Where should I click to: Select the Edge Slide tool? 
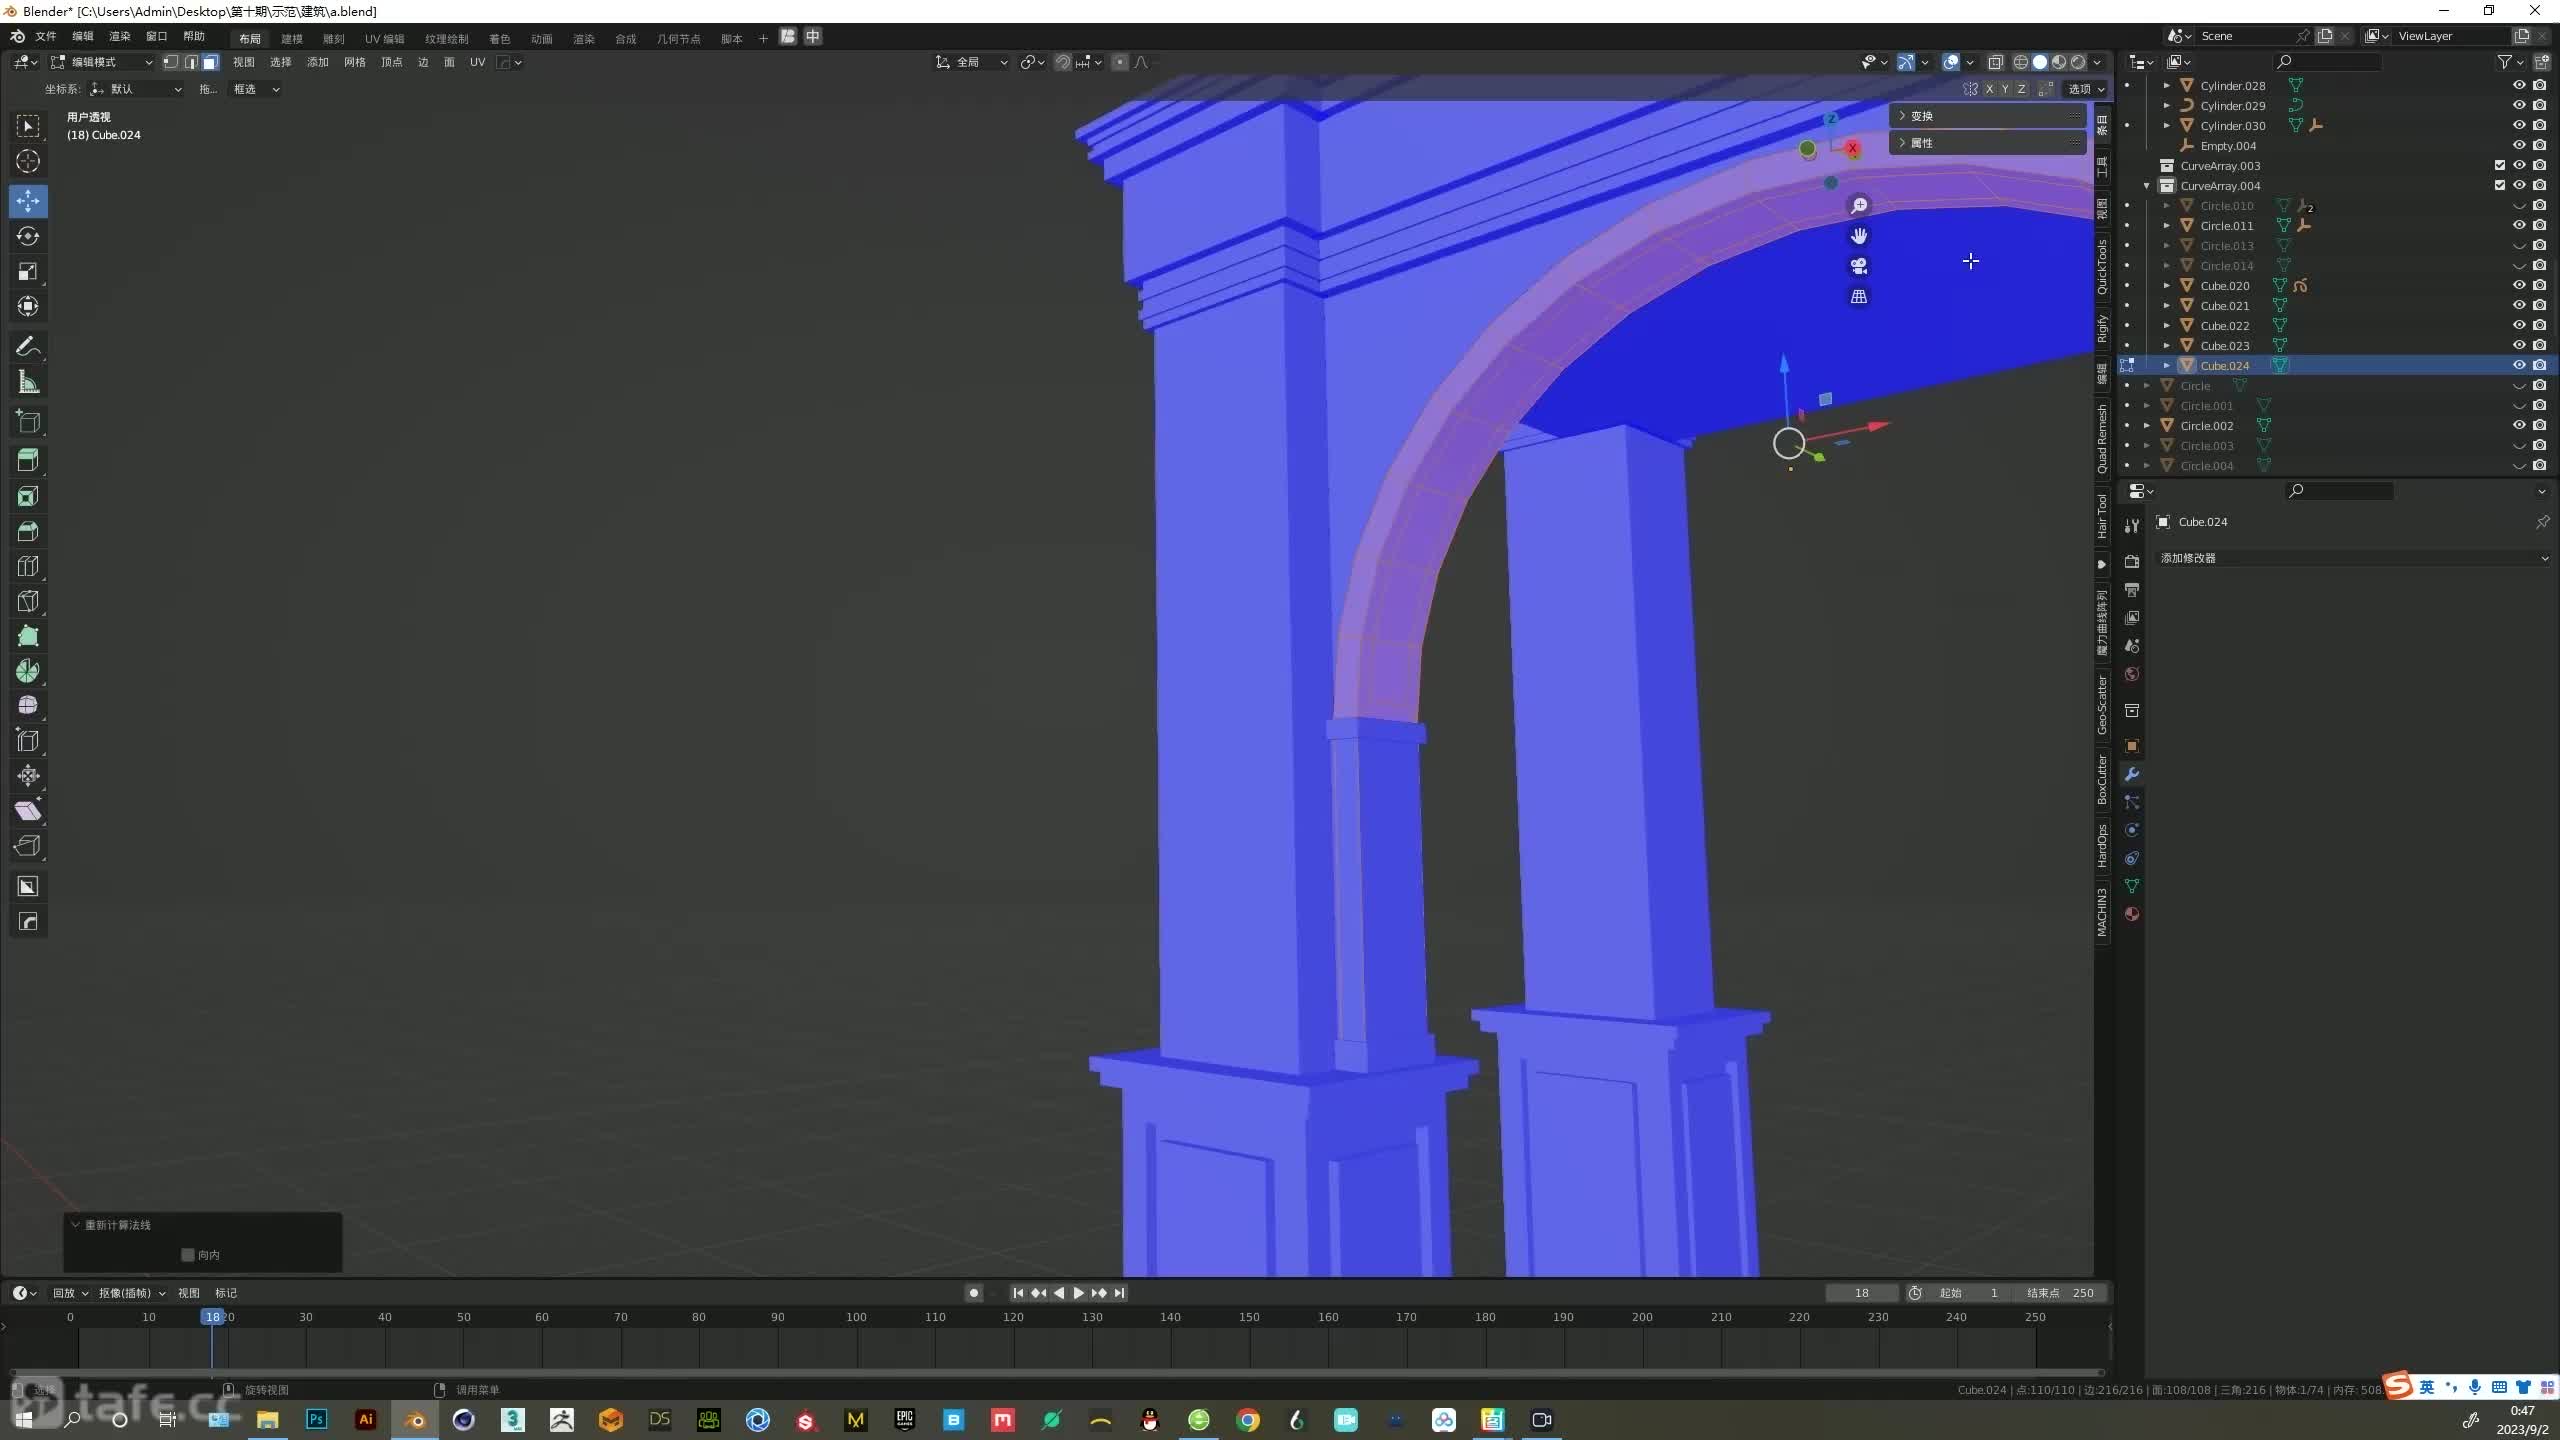click(28, 741)
